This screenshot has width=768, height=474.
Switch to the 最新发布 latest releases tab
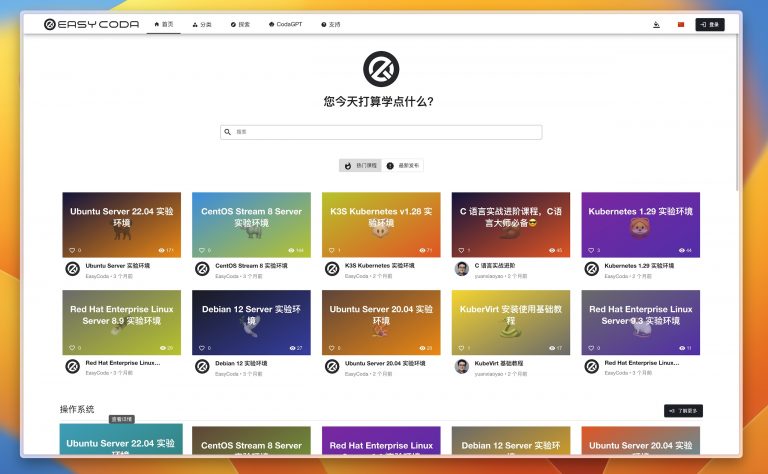click(403, 166)
